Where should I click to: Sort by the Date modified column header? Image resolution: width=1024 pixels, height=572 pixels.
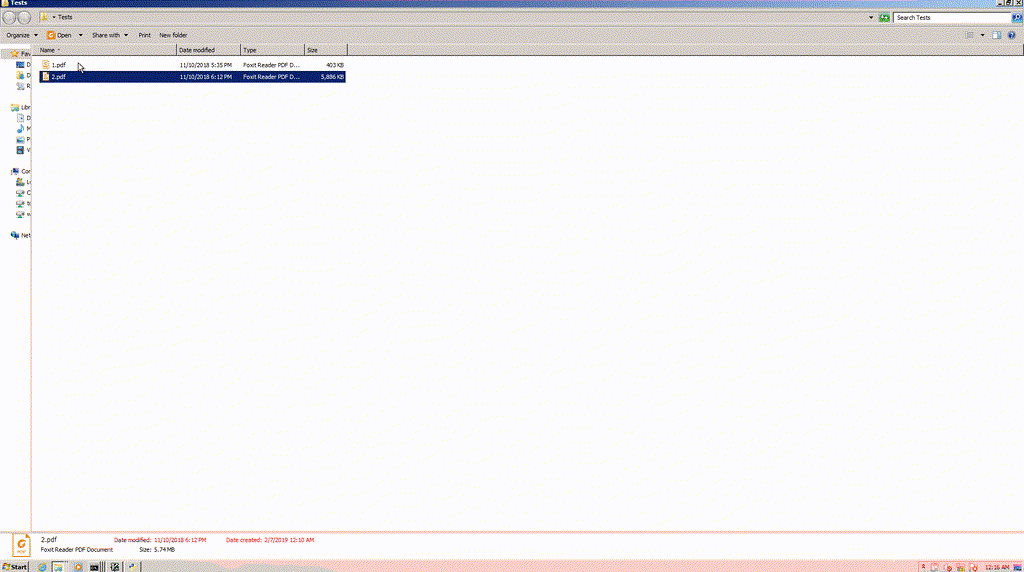pos(208,50)
